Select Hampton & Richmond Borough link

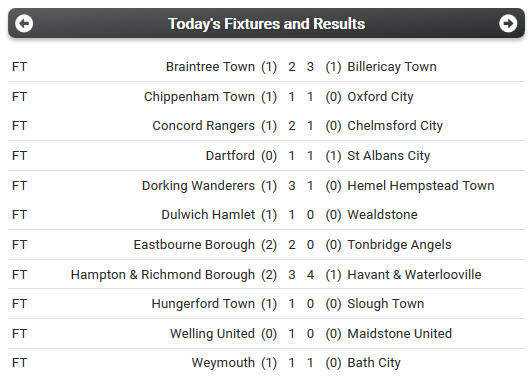pyautogui.click(x=163, y=275)
